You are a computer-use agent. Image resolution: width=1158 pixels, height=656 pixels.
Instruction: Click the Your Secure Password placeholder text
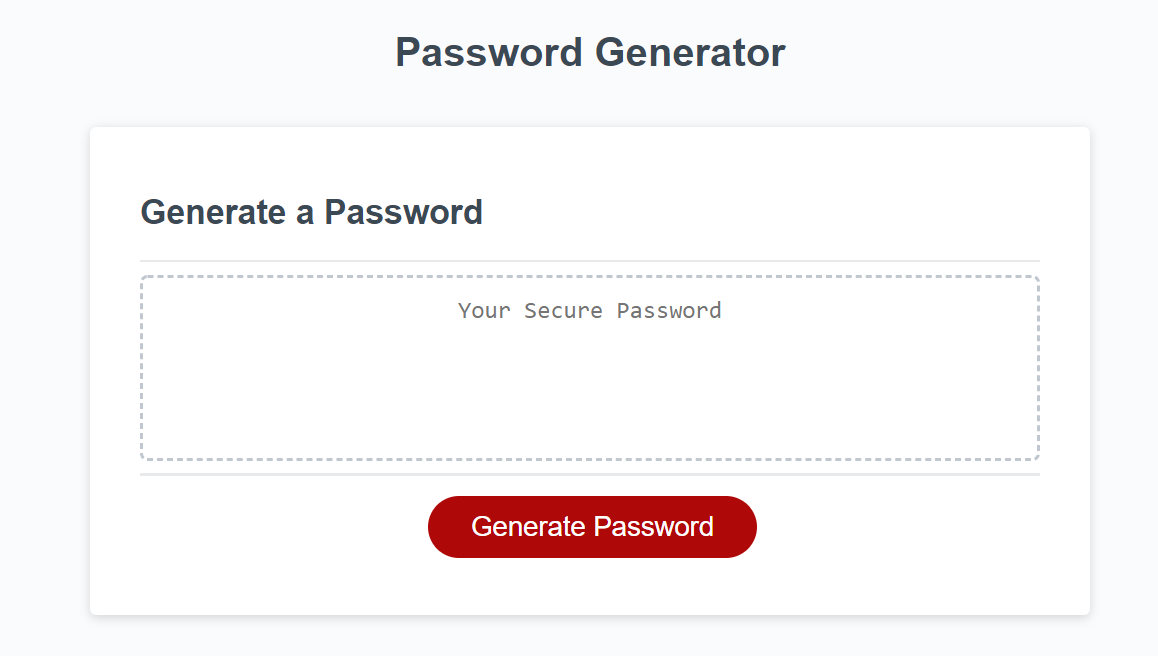pyautogui.click(x=590, y=310)
